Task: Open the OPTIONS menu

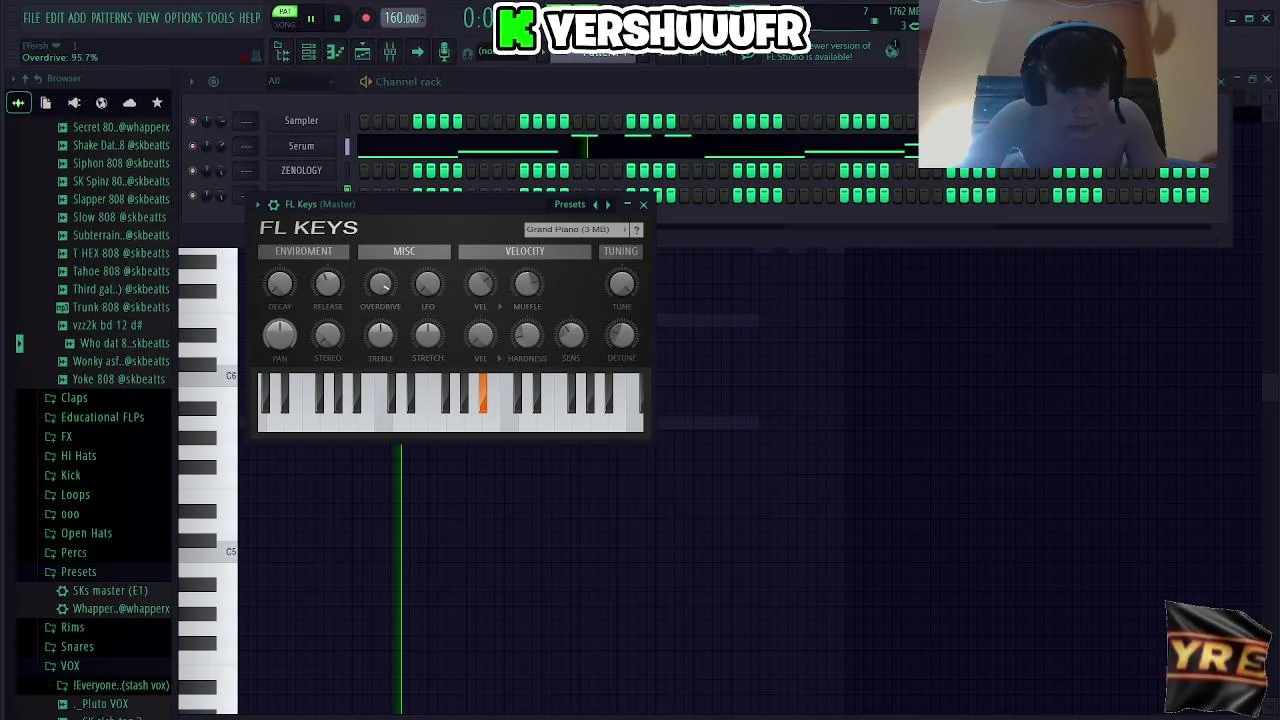Action: (183, 18)
